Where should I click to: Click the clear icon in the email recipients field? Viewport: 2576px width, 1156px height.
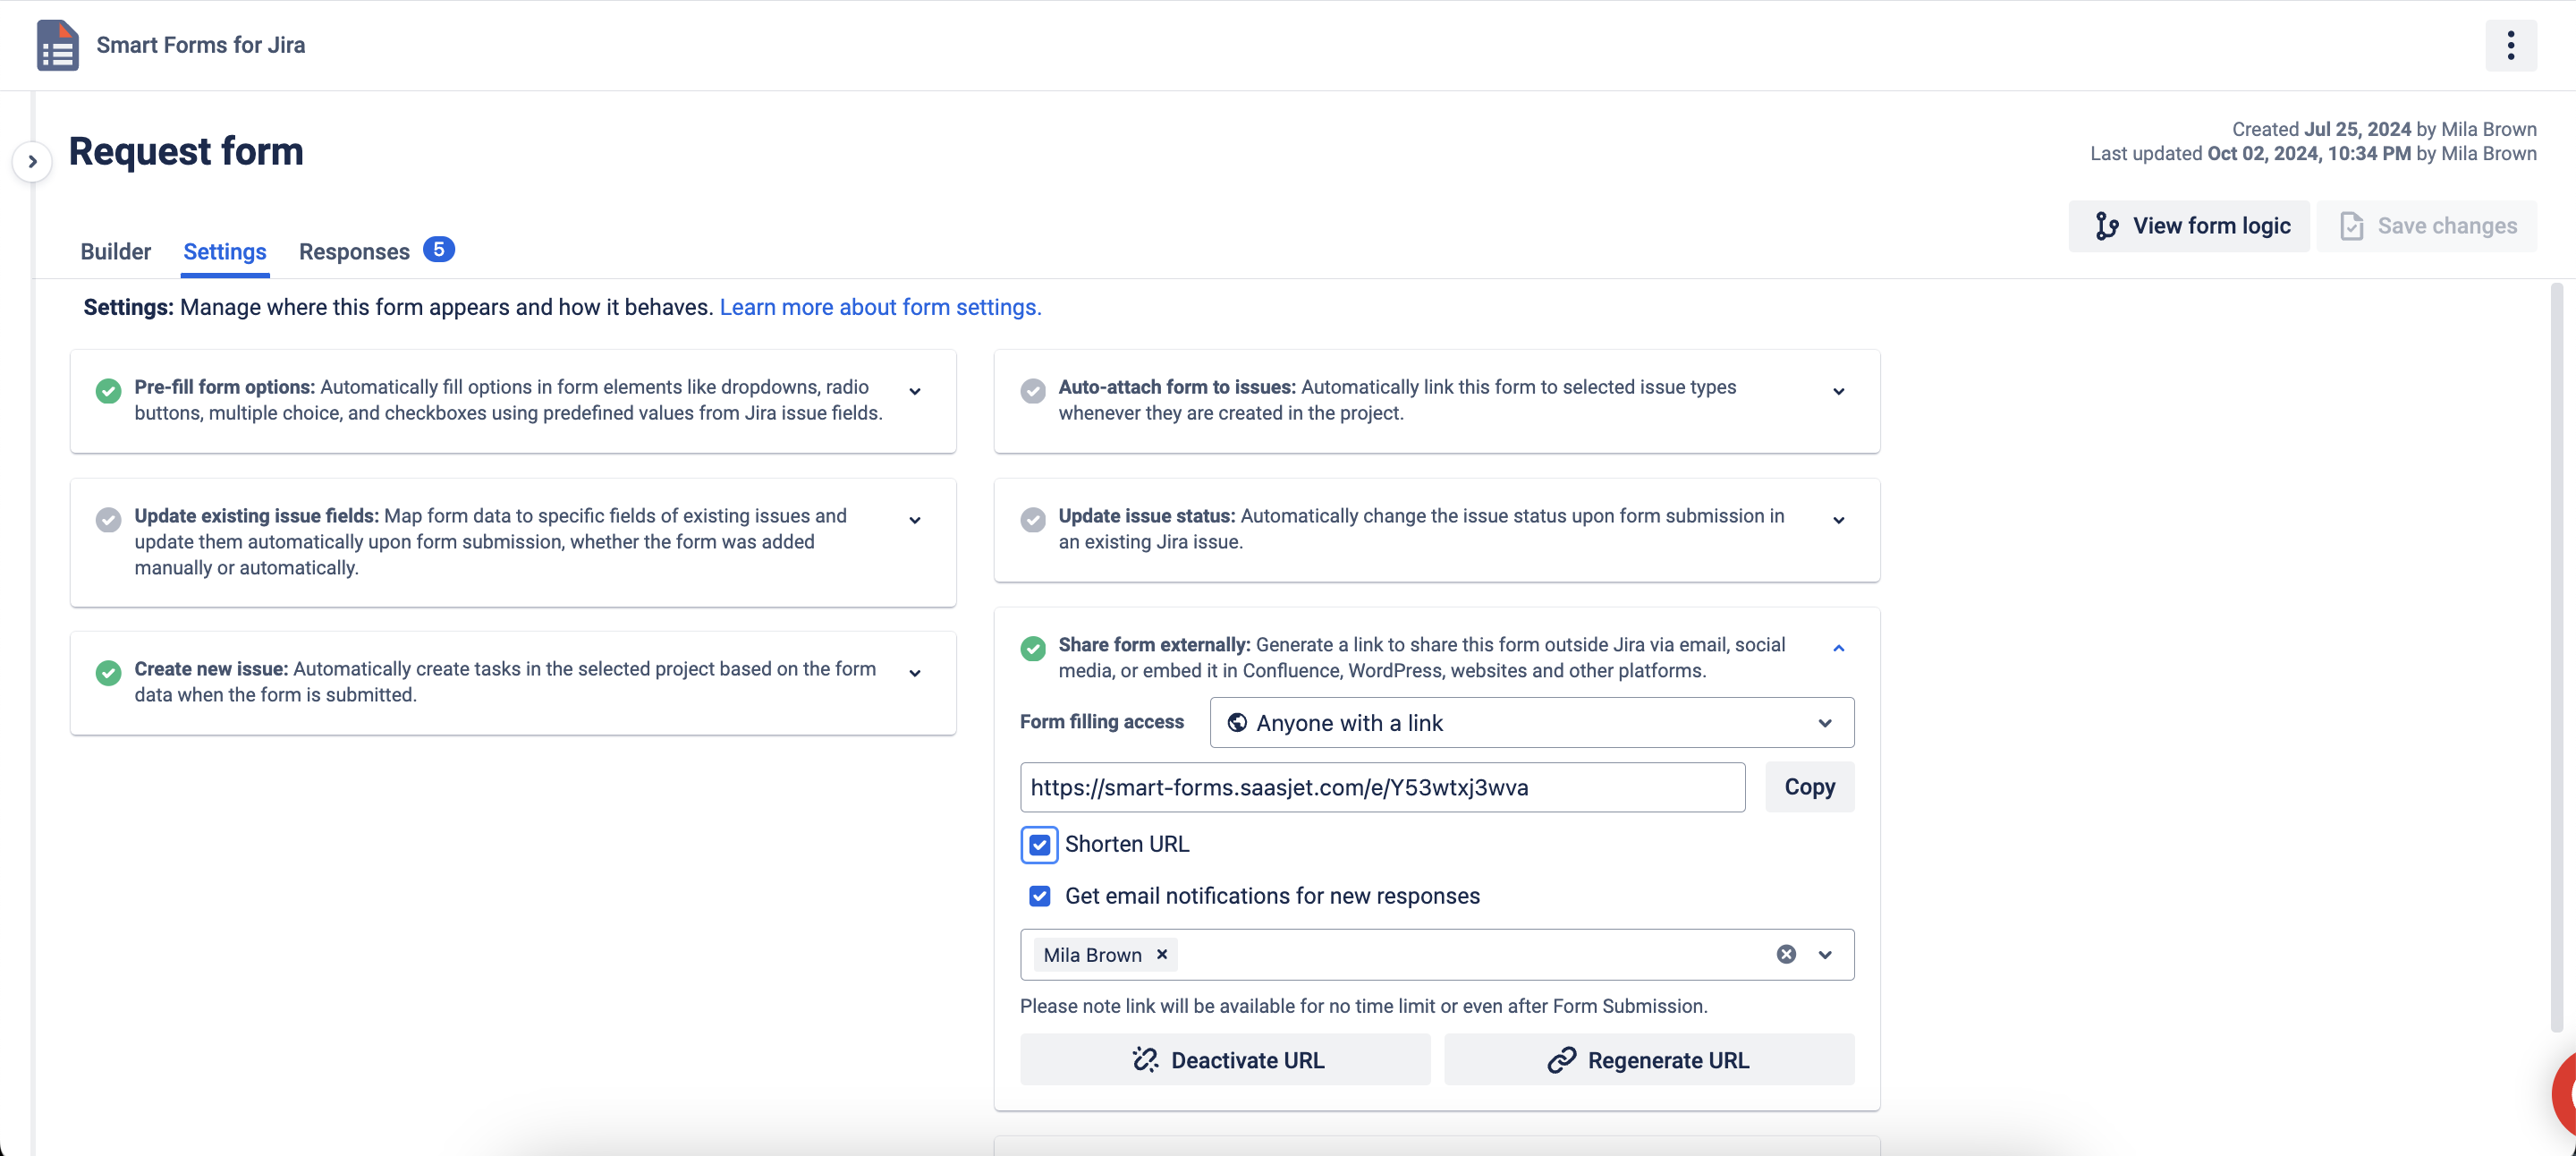[x=1787, y=954]
